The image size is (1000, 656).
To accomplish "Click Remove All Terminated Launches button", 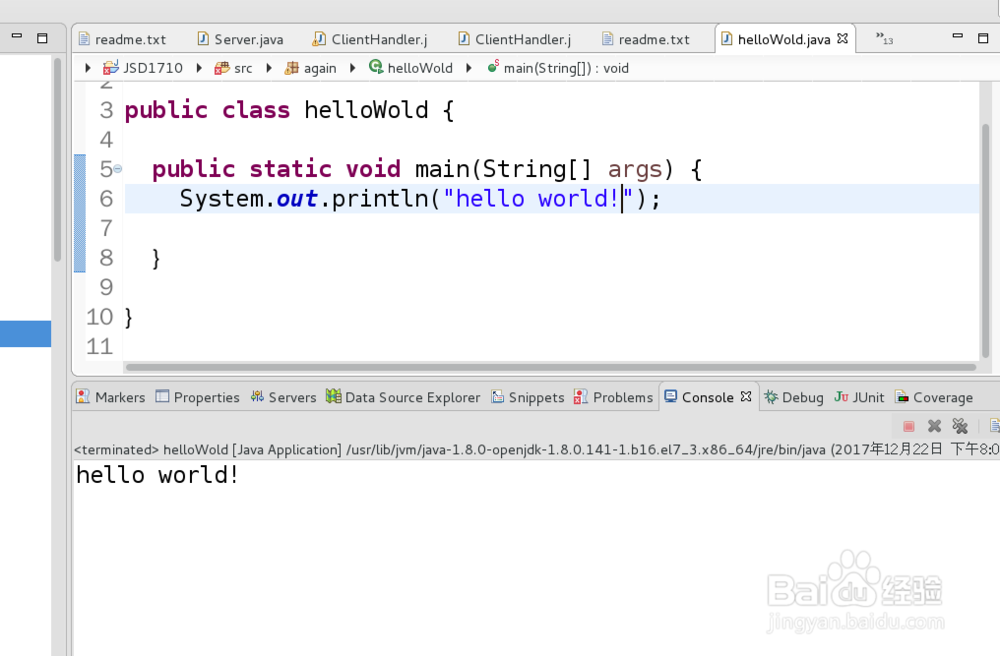I will (x=960, y=426).
